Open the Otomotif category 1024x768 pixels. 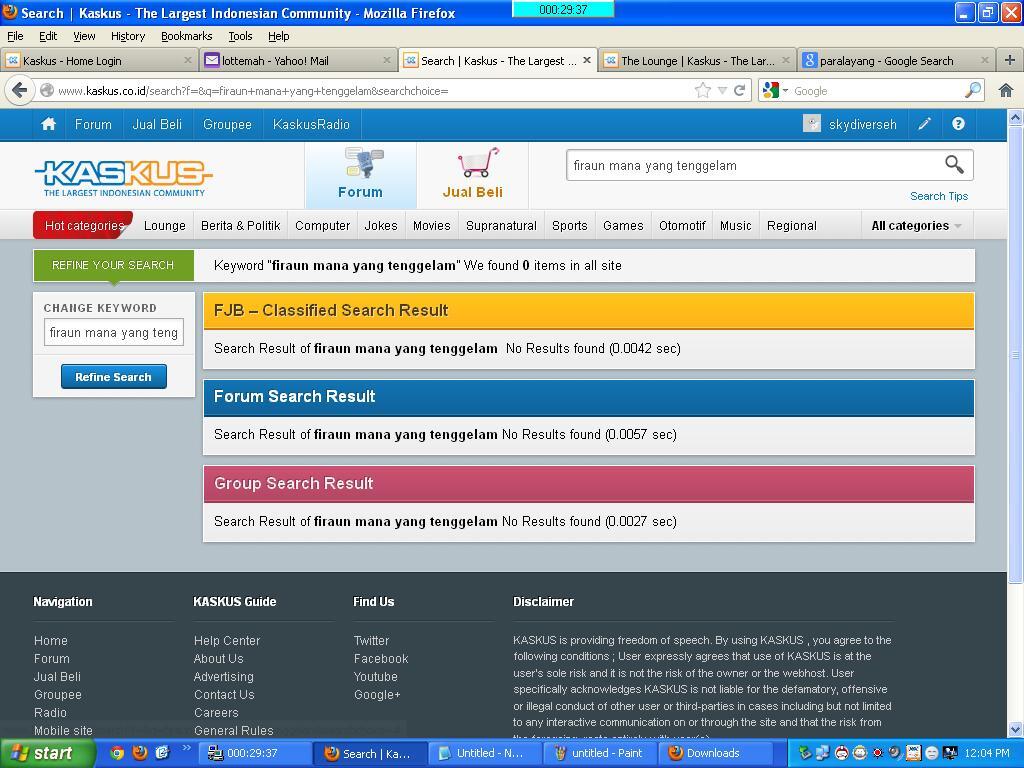[x=682, y=225]
